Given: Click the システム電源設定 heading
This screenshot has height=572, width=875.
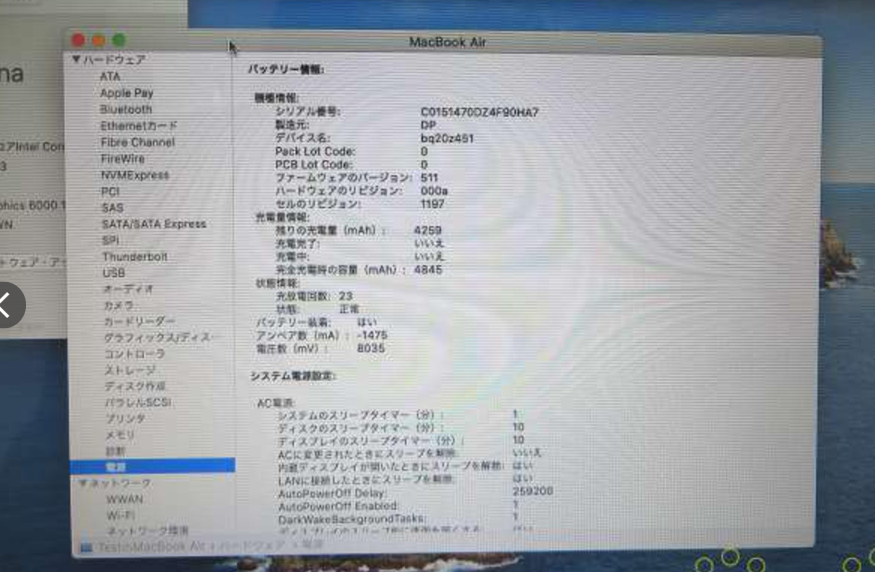Looking at the screenshot, I should pyautogui.click(x=293, y=376).
